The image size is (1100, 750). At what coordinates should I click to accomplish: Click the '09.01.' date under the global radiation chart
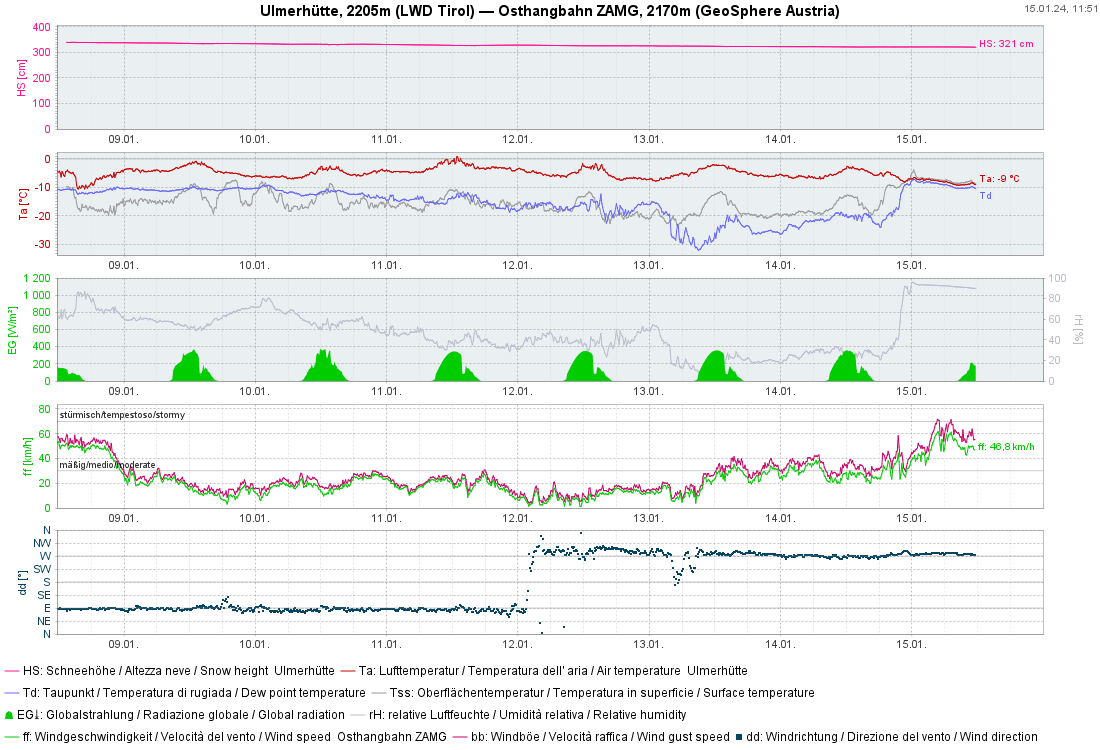[x=123, y=391]
